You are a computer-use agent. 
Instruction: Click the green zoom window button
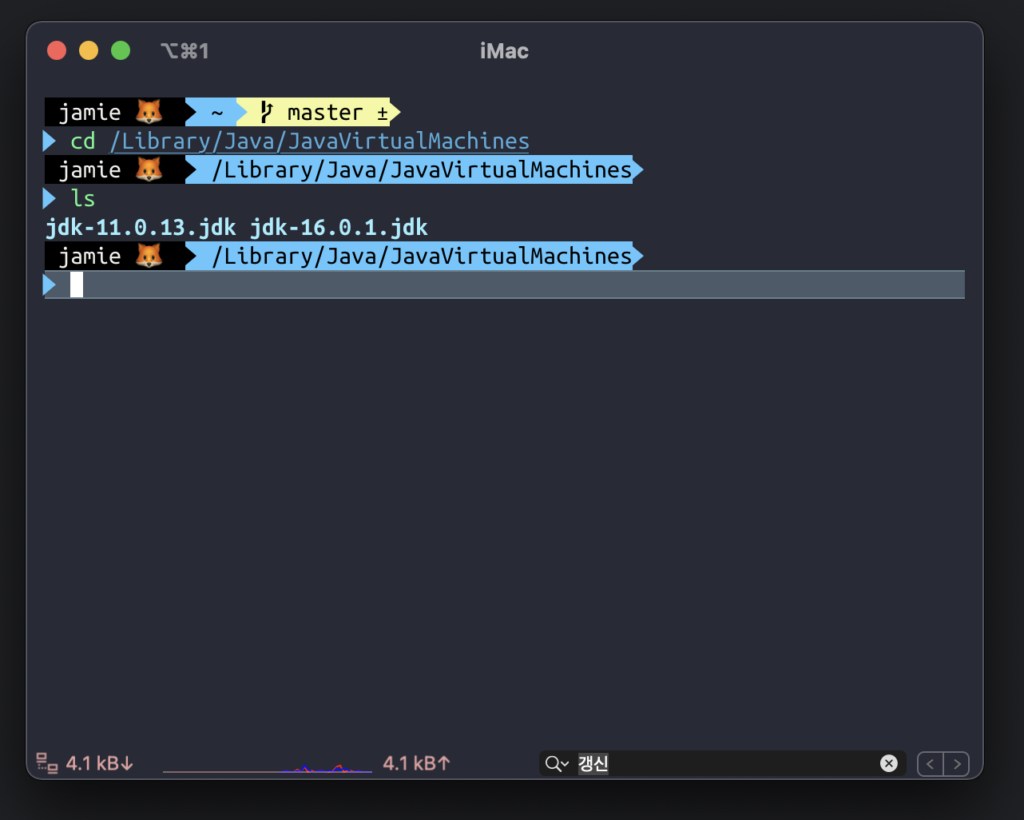point(121,50)
